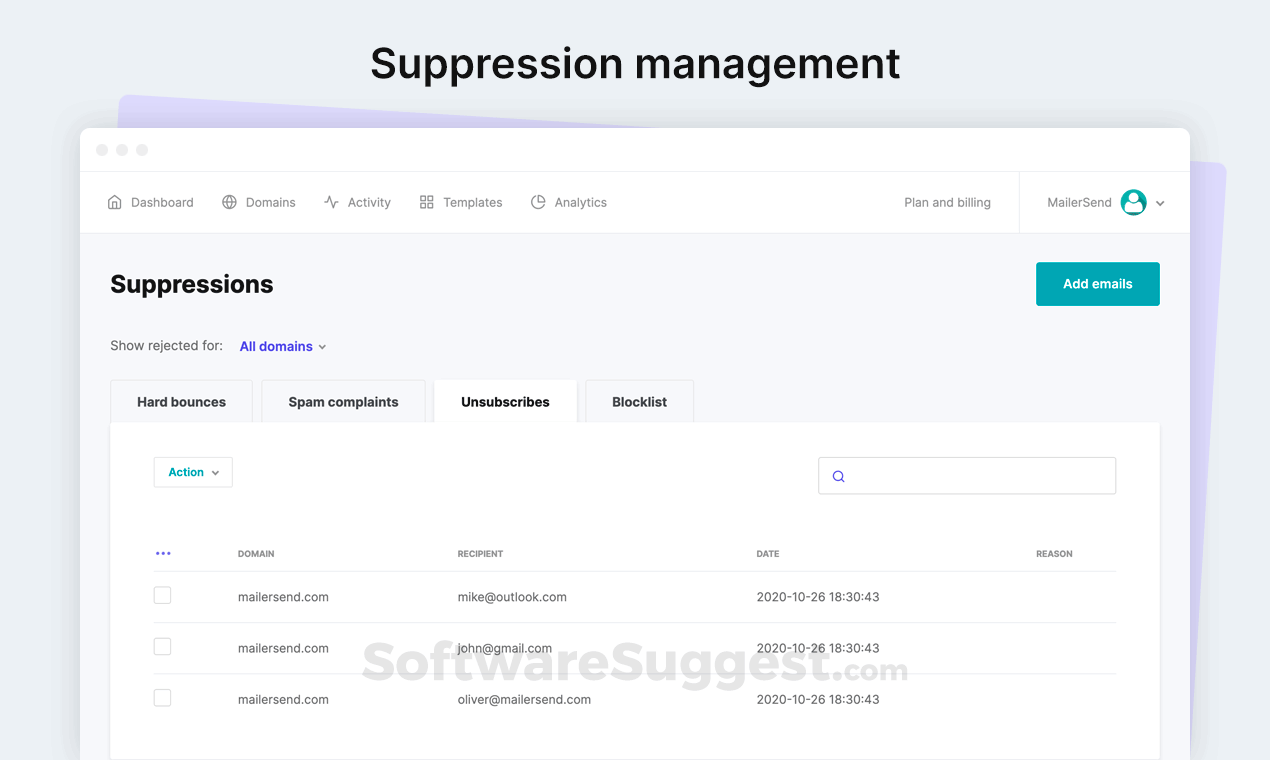
Task: Open the Blocklist tab
Action: click(x=639, y=401)
